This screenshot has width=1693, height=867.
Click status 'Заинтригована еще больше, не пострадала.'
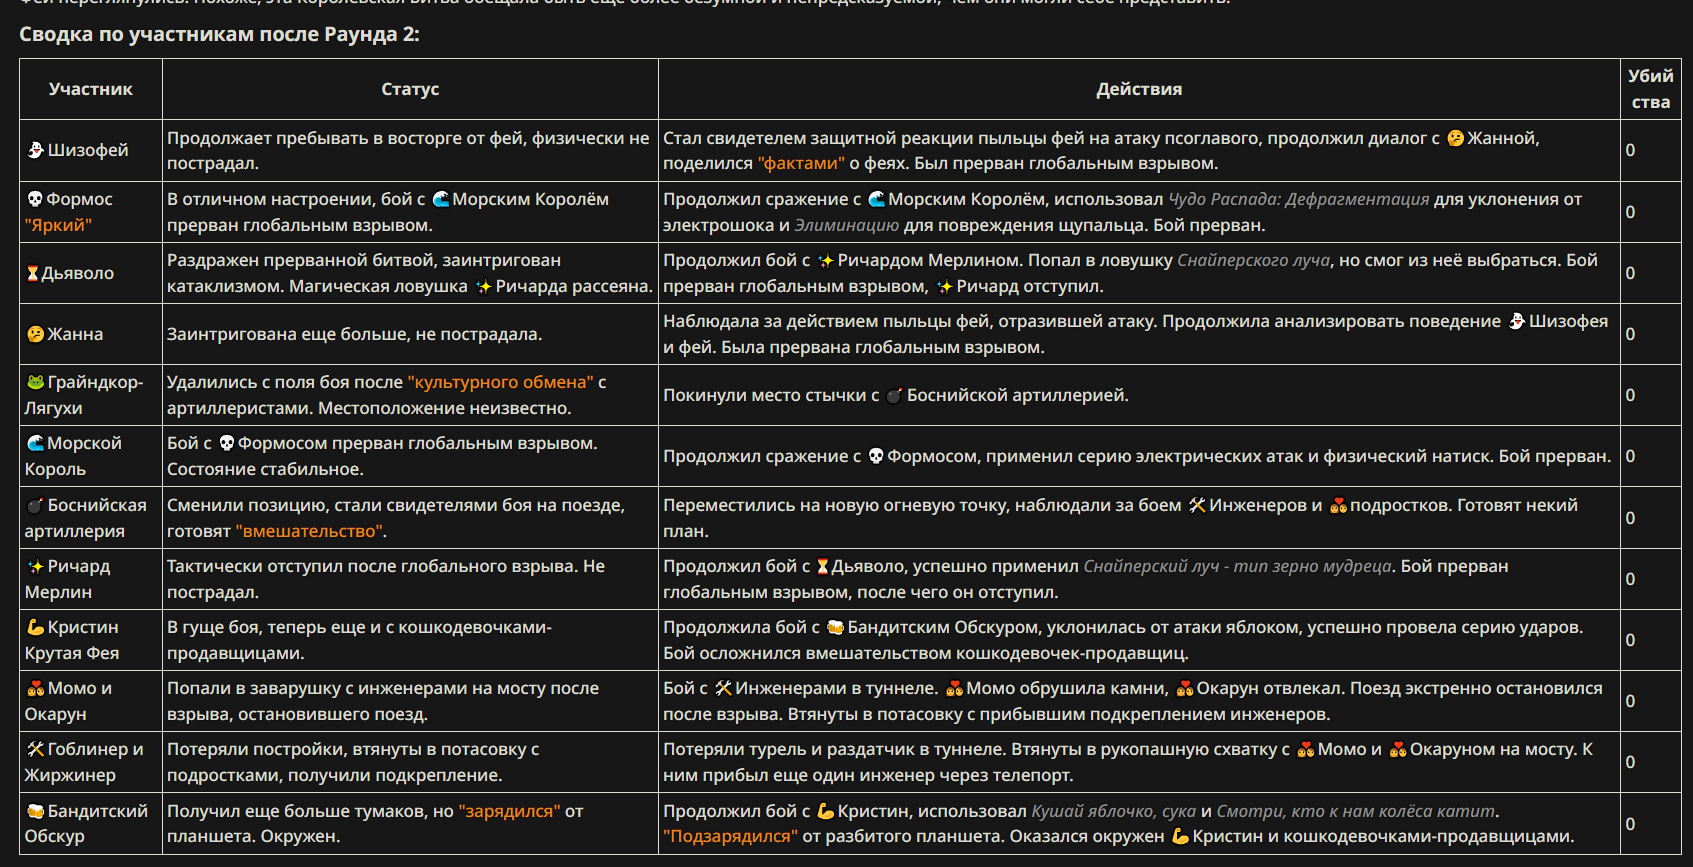point(354,334)
